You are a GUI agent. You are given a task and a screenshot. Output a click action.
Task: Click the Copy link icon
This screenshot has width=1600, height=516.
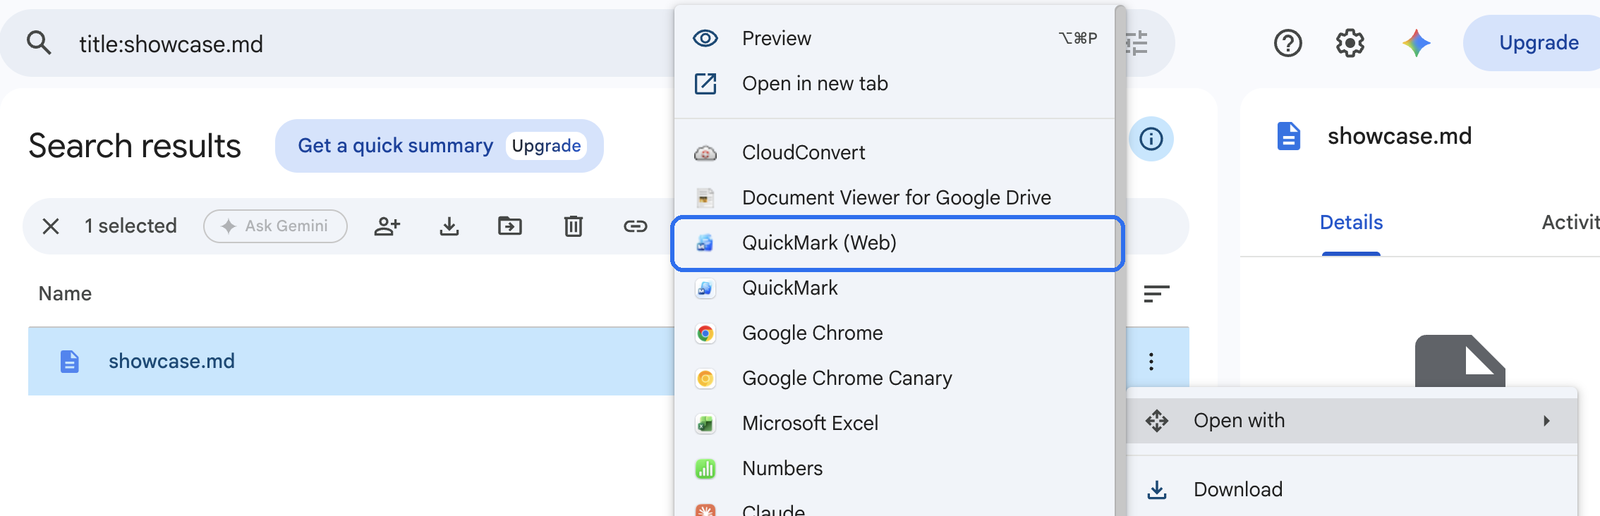point(635,226)
